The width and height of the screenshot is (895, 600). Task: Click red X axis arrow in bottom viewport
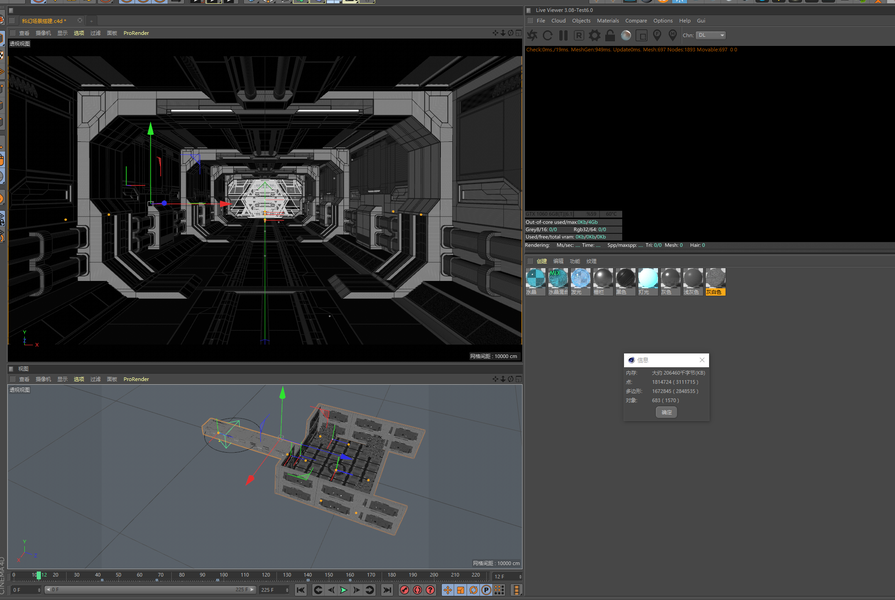[250, 480]
